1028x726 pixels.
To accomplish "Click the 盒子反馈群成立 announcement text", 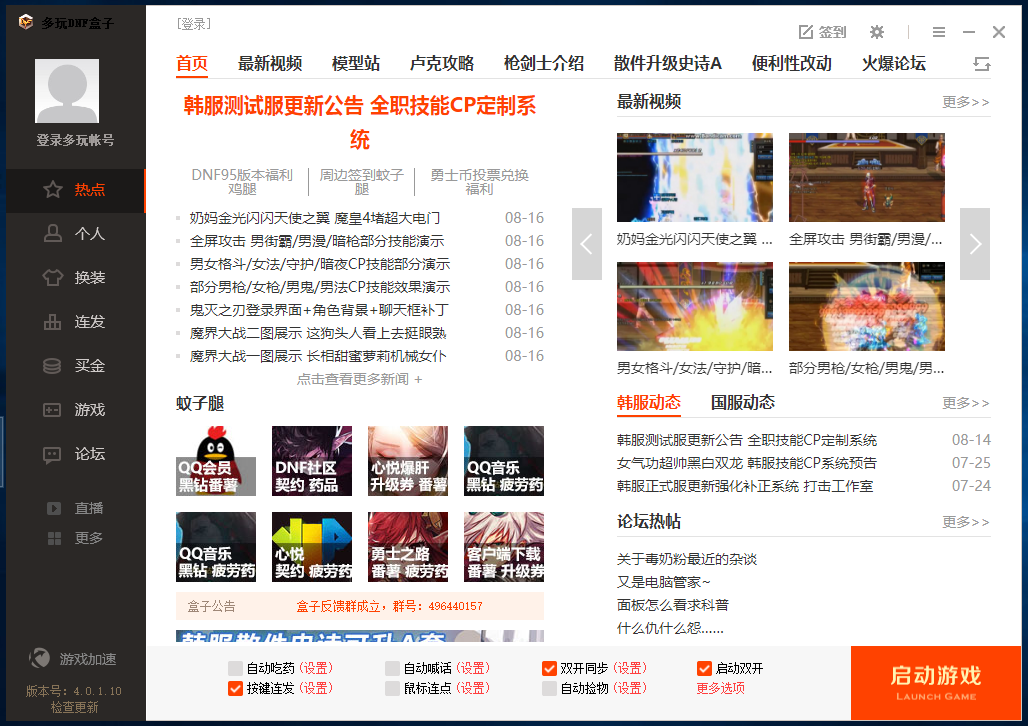I will (x=389, y=607).
